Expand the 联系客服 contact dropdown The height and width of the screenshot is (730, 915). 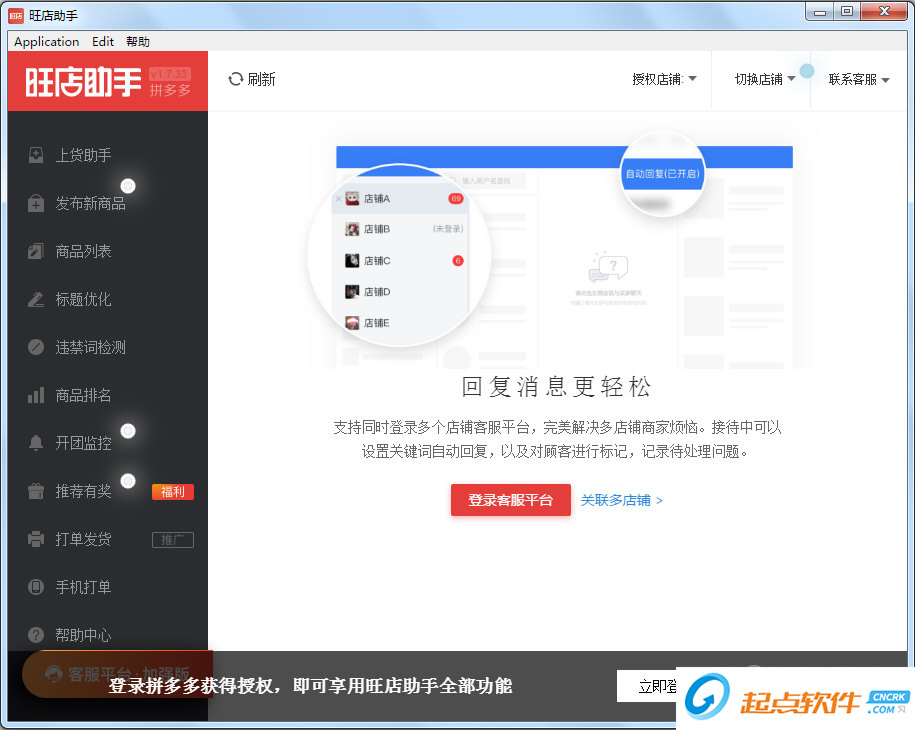tap(856, 79)
